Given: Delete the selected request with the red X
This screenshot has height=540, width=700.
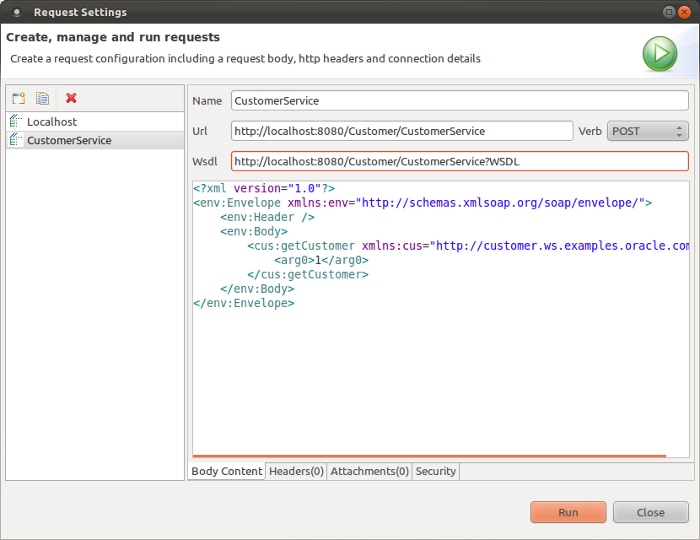Looking at the screenshot, I should (71, 98).
